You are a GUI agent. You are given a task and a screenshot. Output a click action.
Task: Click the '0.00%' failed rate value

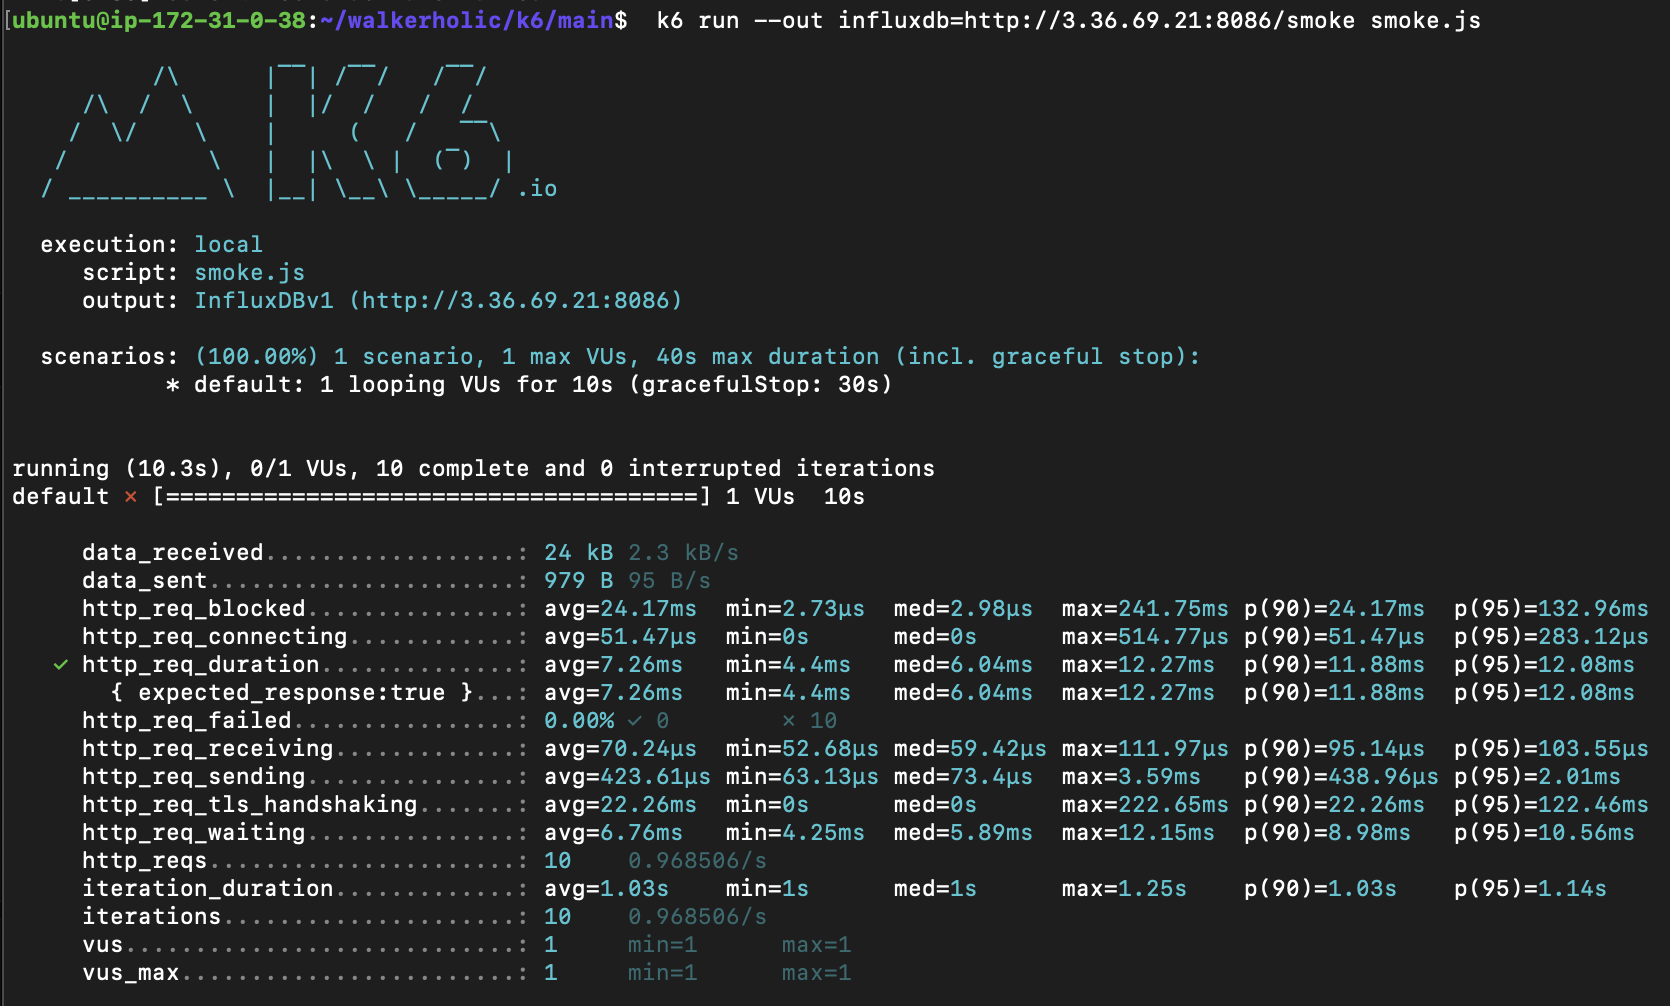(x=579, y=721)
